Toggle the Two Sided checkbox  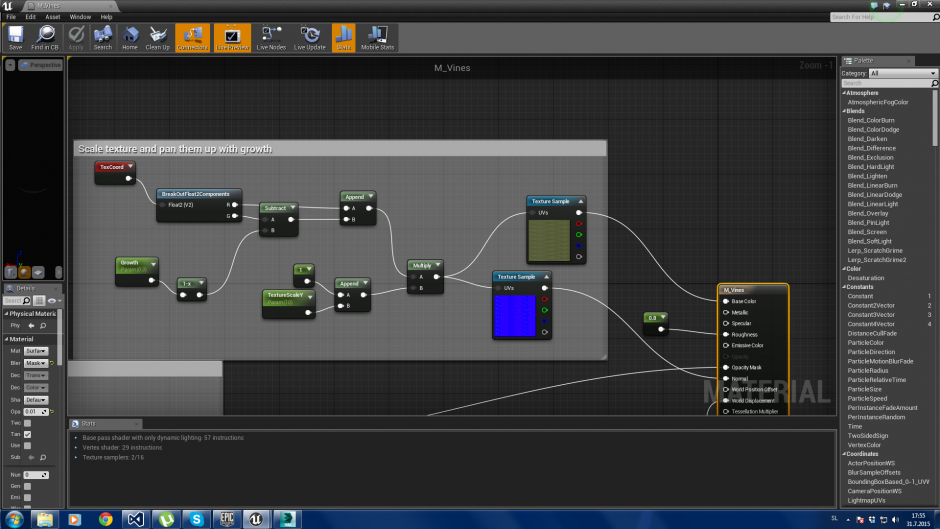pyautogui.click(x=28, y=423)
